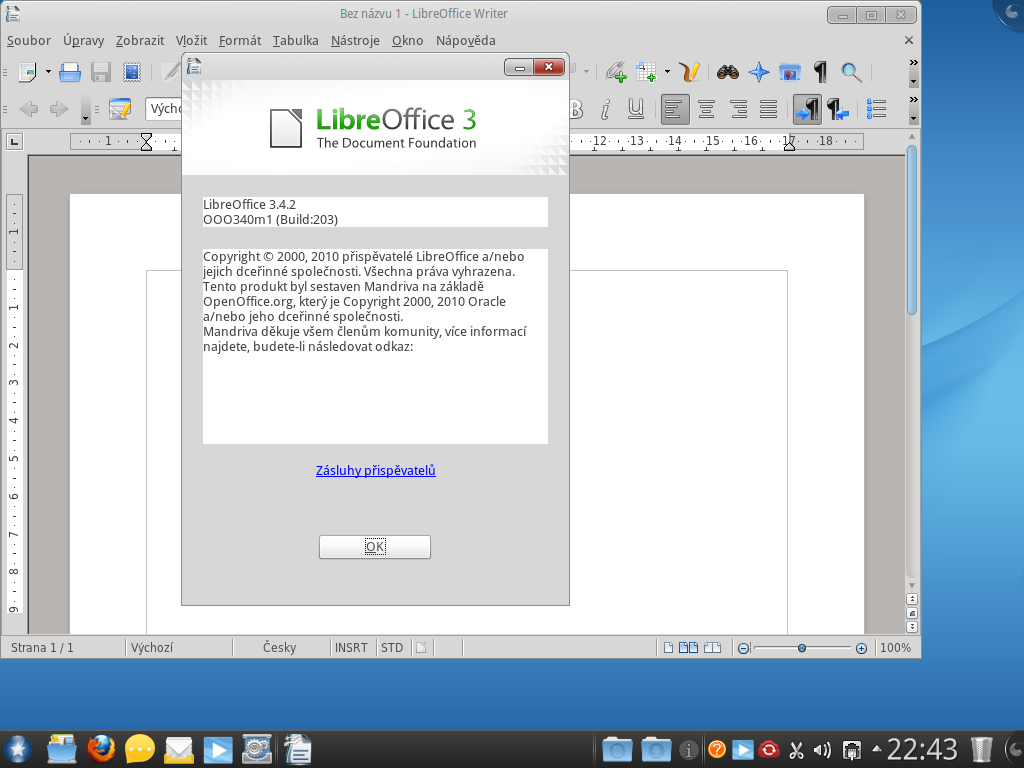
Task: Enable Align Right paragraph alignment
Action: [738, 109]
